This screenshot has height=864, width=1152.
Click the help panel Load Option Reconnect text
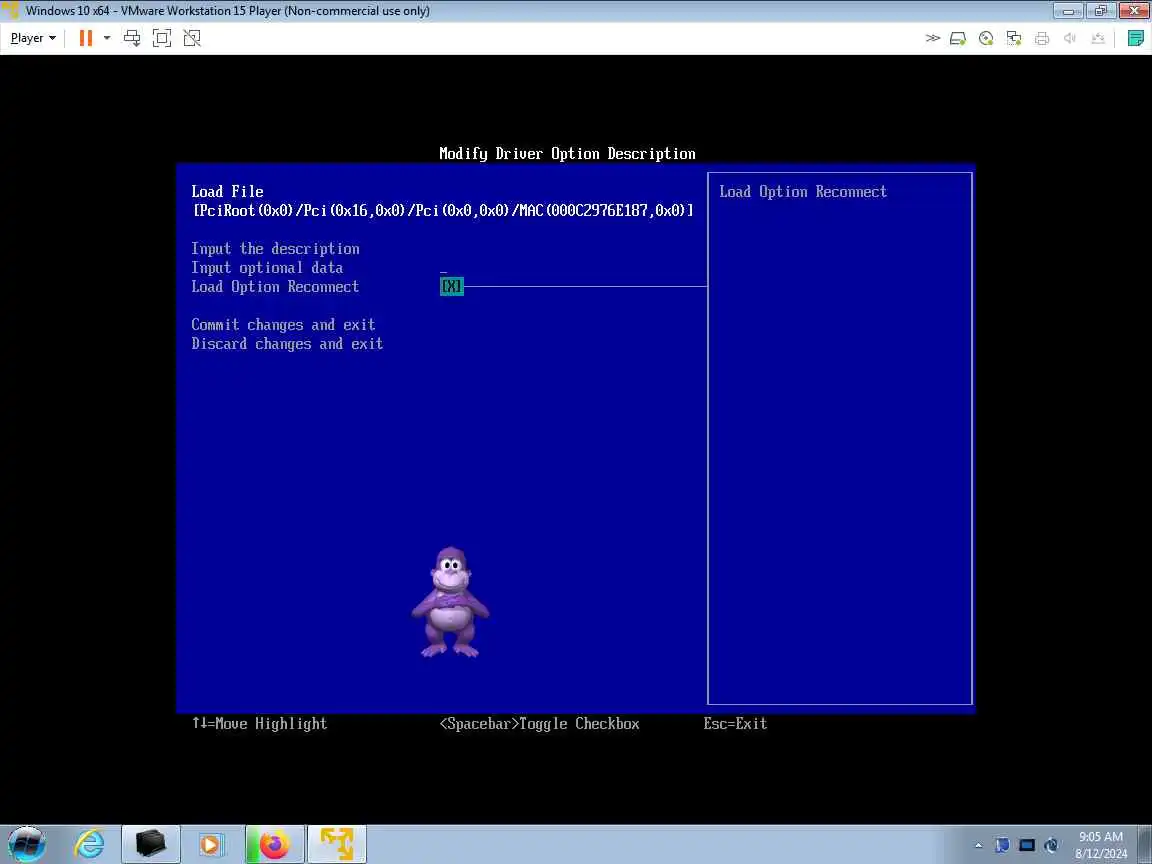(x=803, y=192)
